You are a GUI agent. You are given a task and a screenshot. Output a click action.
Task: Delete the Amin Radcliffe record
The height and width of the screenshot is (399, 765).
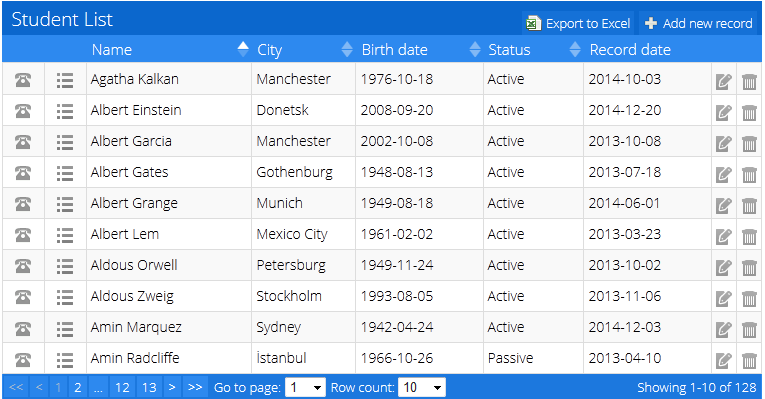tap(749, 360)
